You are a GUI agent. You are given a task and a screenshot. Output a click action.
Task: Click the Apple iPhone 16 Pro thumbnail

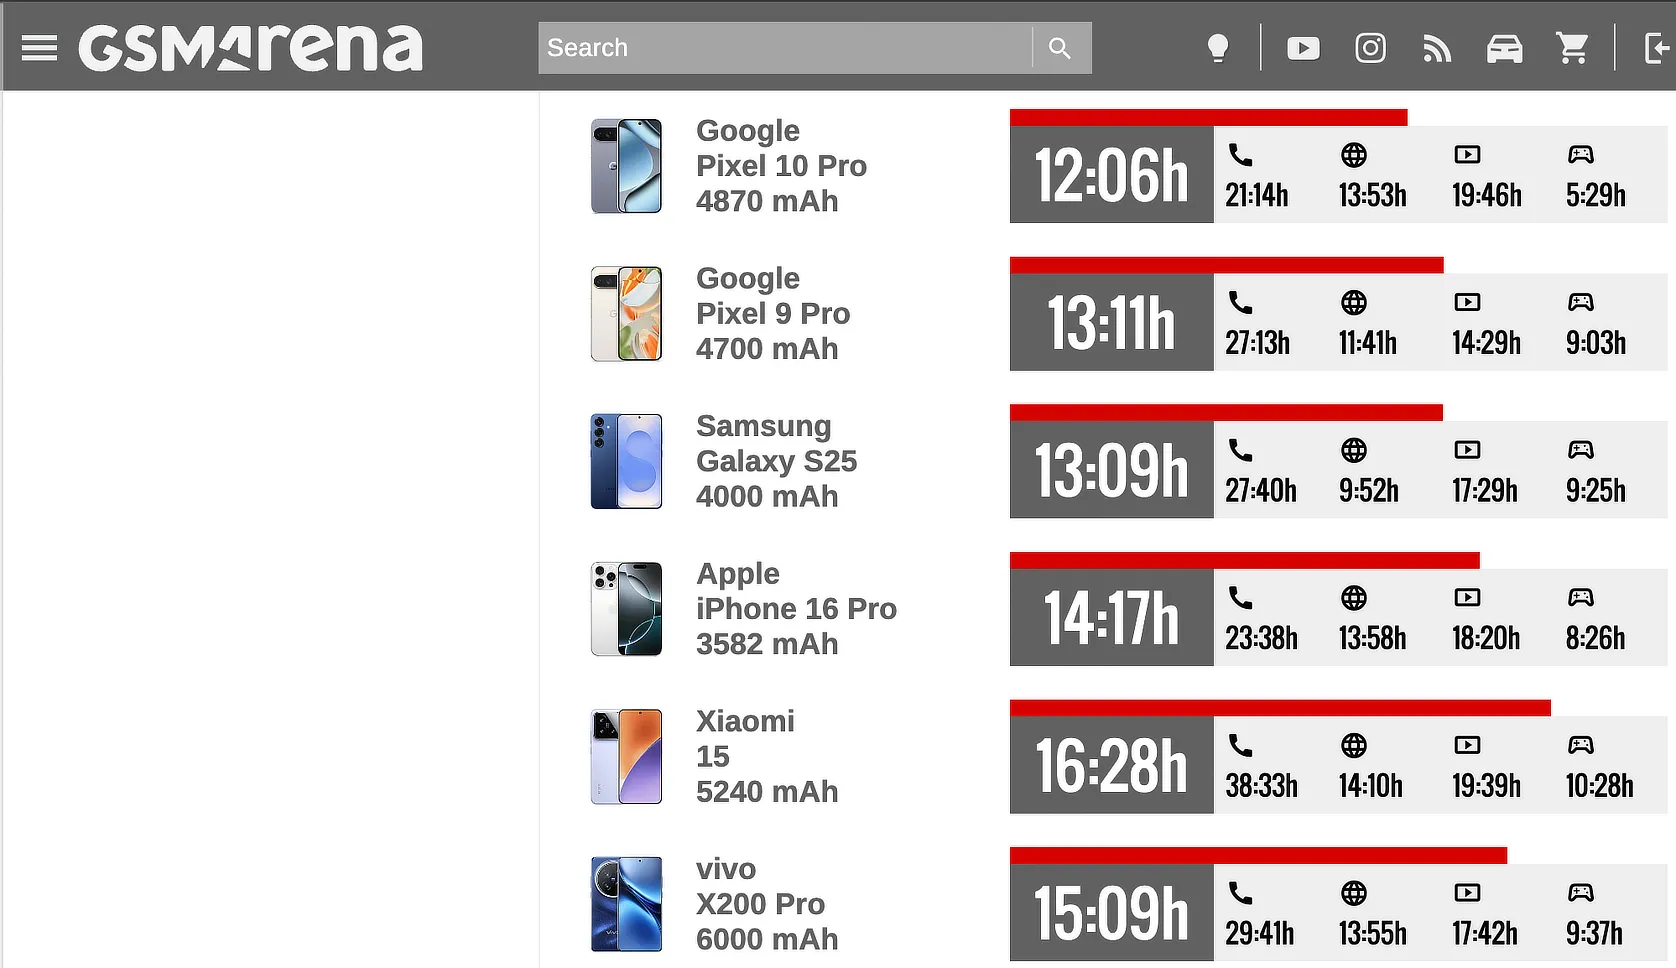626,609
